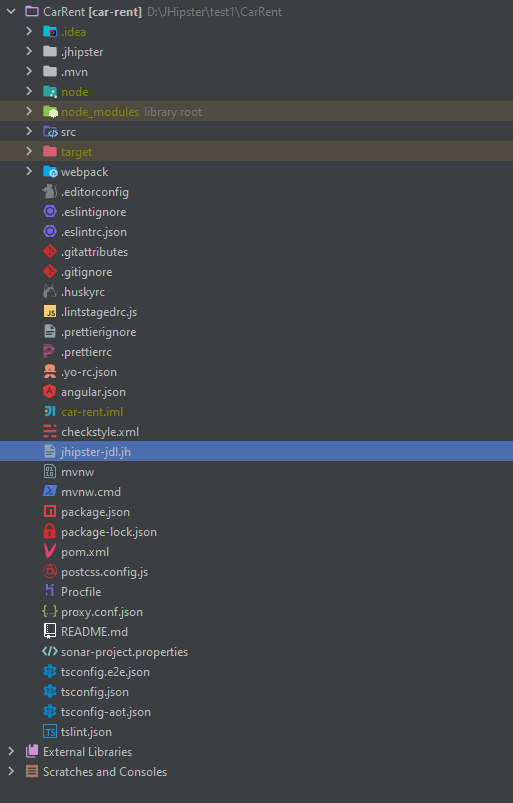Viewport: 513px width, 803px height.
Task: Expand External Libraries node
Action: pyautogui.click(x=11, y=751)
